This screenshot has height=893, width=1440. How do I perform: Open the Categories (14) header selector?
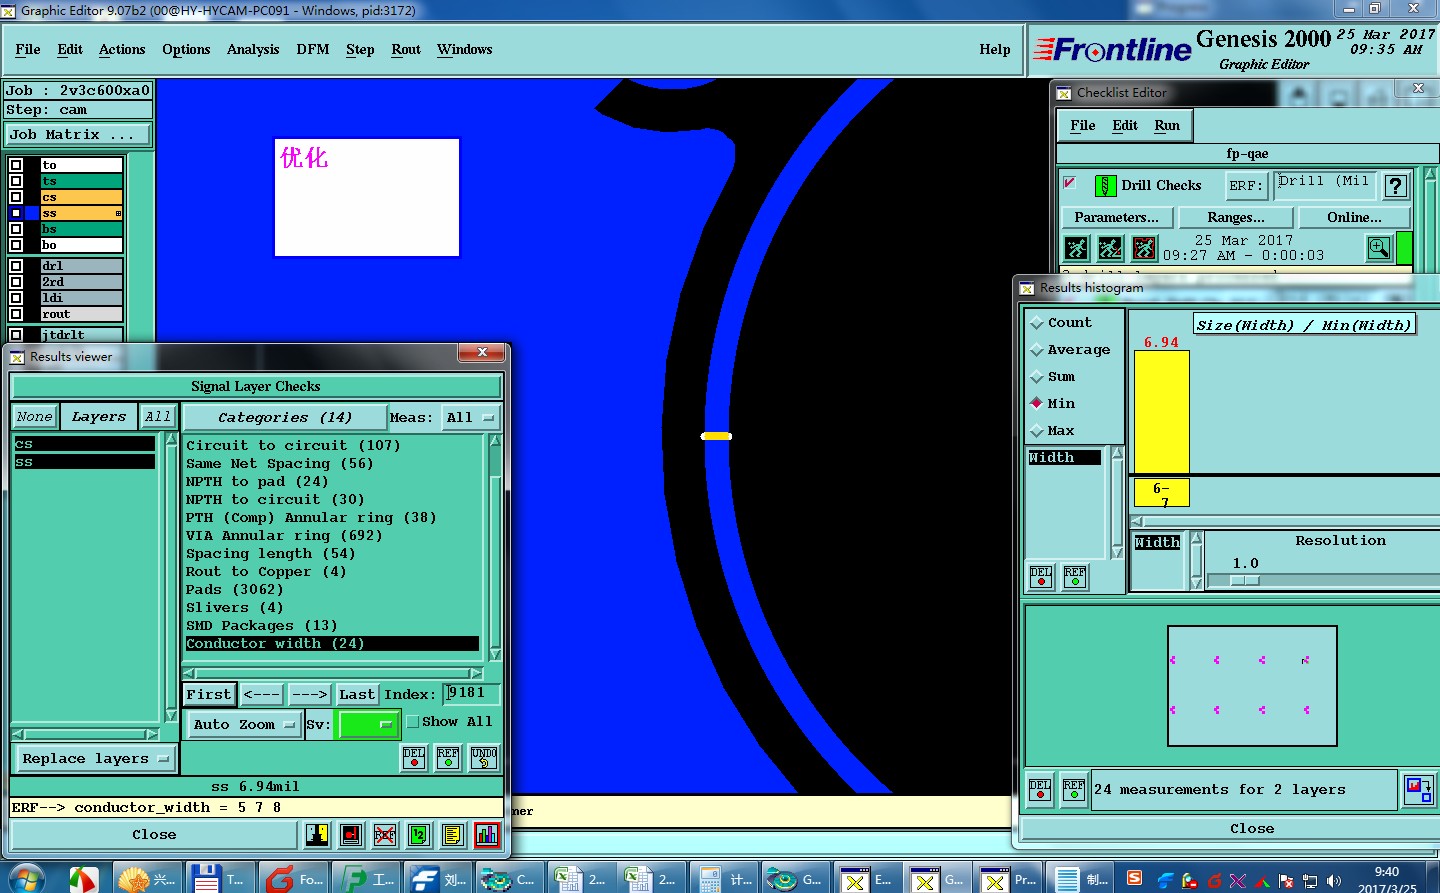[x=285, y=418]
